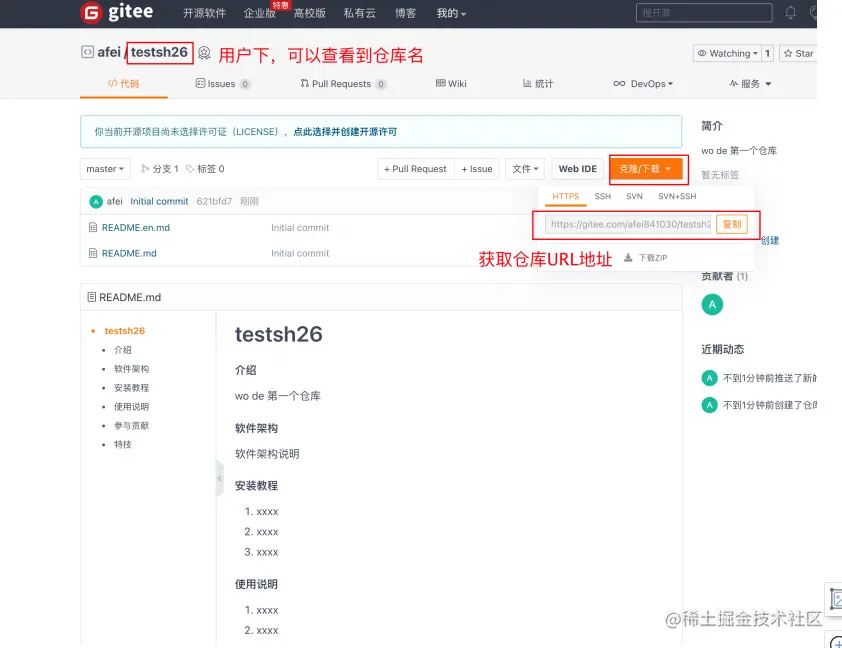Click the watcher count 1
This screenshot has width=842, height=648.
[767, 53]
